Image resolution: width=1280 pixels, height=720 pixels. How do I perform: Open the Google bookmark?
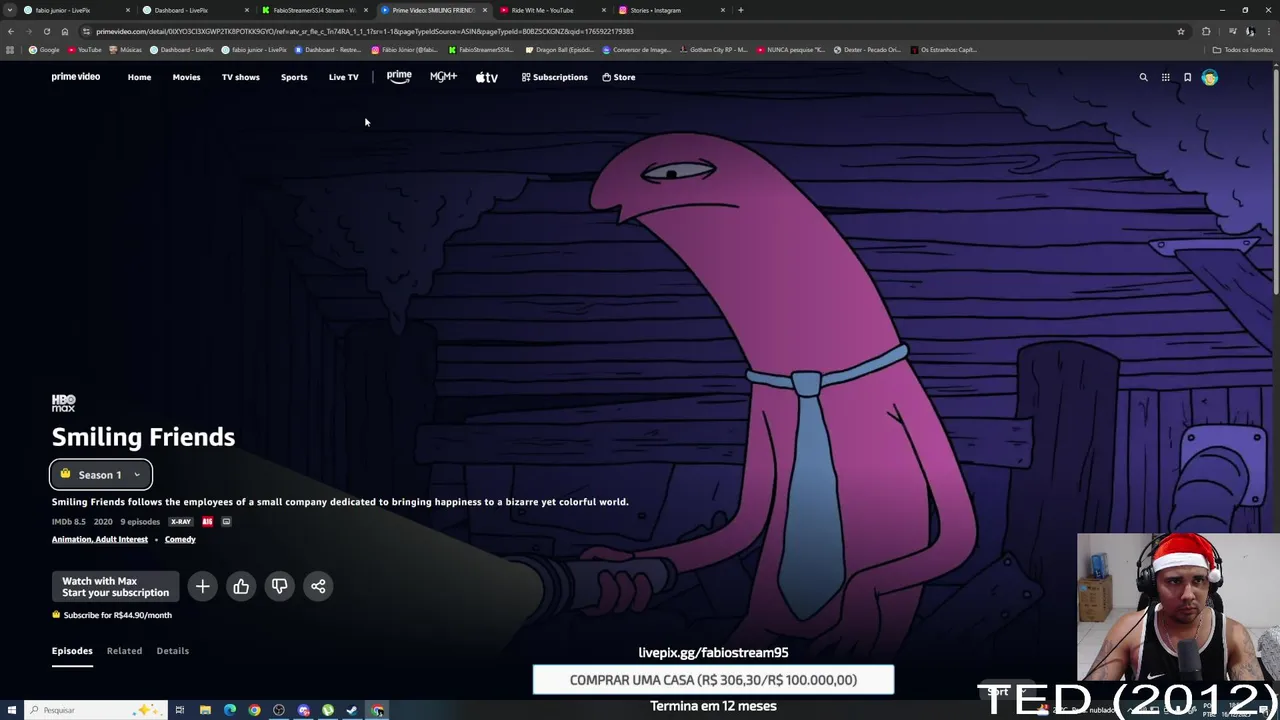[x=44, y=50]
